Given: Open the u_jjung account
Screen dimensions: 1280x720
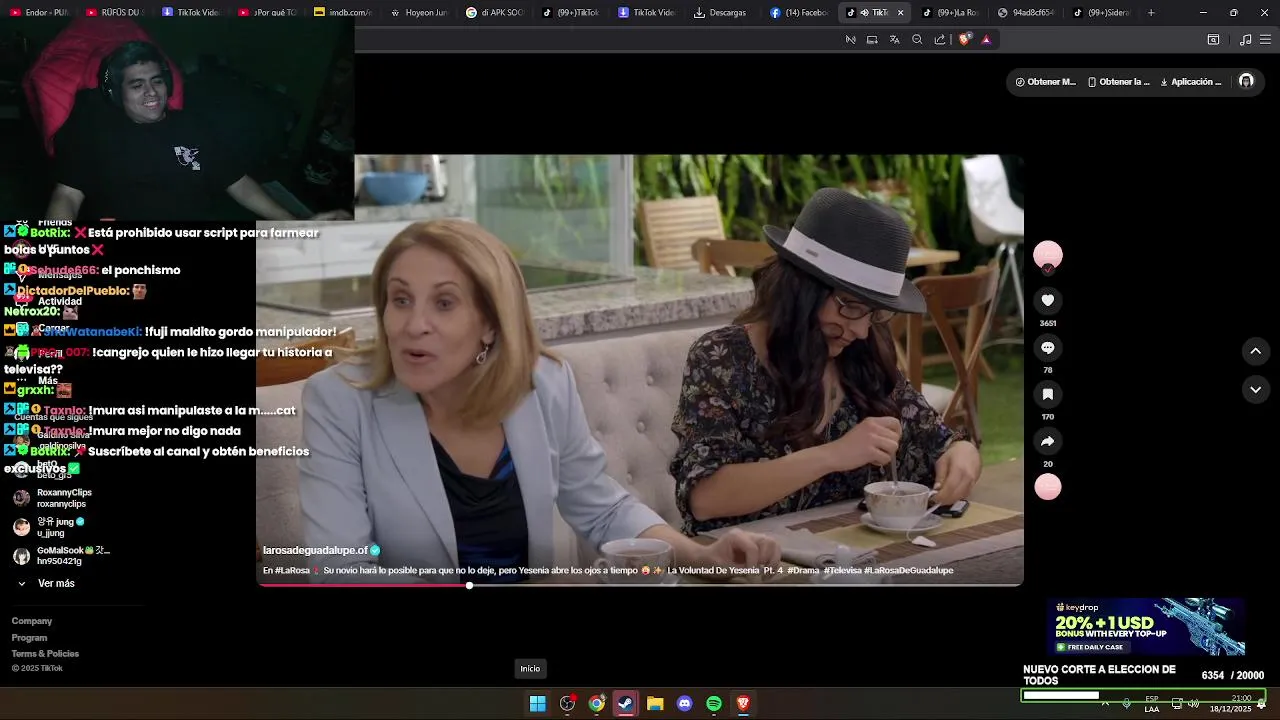Looking at the screenshot, I should [x=49, y=527].
